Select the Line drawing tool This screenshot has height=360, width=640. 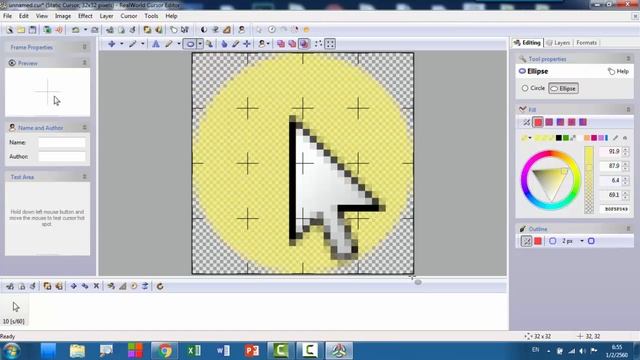pos(133,44)
